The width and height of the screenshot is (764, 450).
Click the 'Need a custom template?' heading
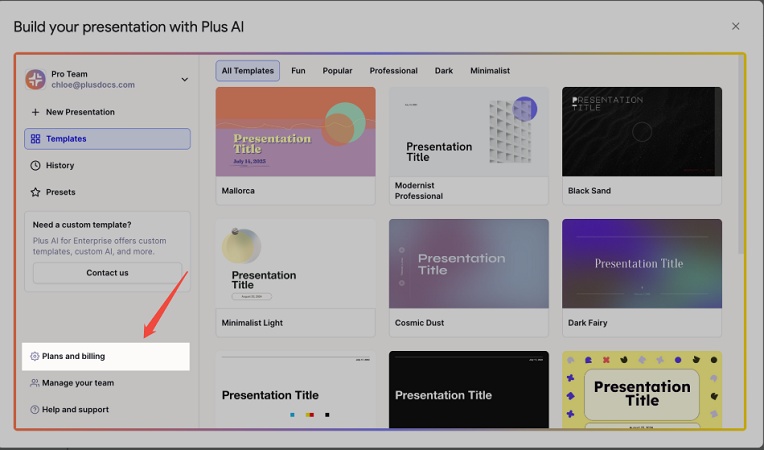[x=82, y=225]
